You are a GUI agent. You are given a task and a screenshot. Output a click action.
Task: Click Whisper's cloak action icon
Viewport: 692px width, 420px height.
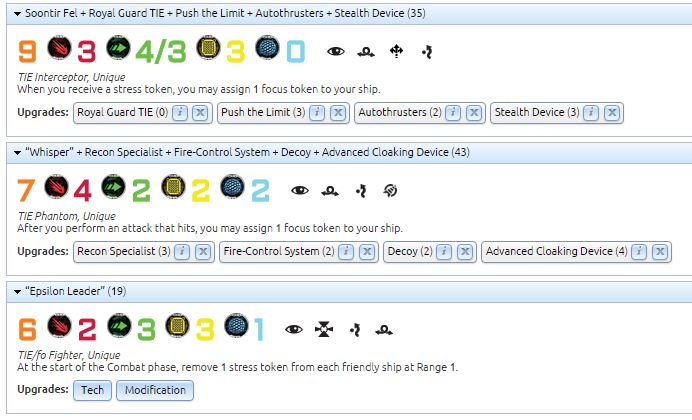[x=390, y=191]
